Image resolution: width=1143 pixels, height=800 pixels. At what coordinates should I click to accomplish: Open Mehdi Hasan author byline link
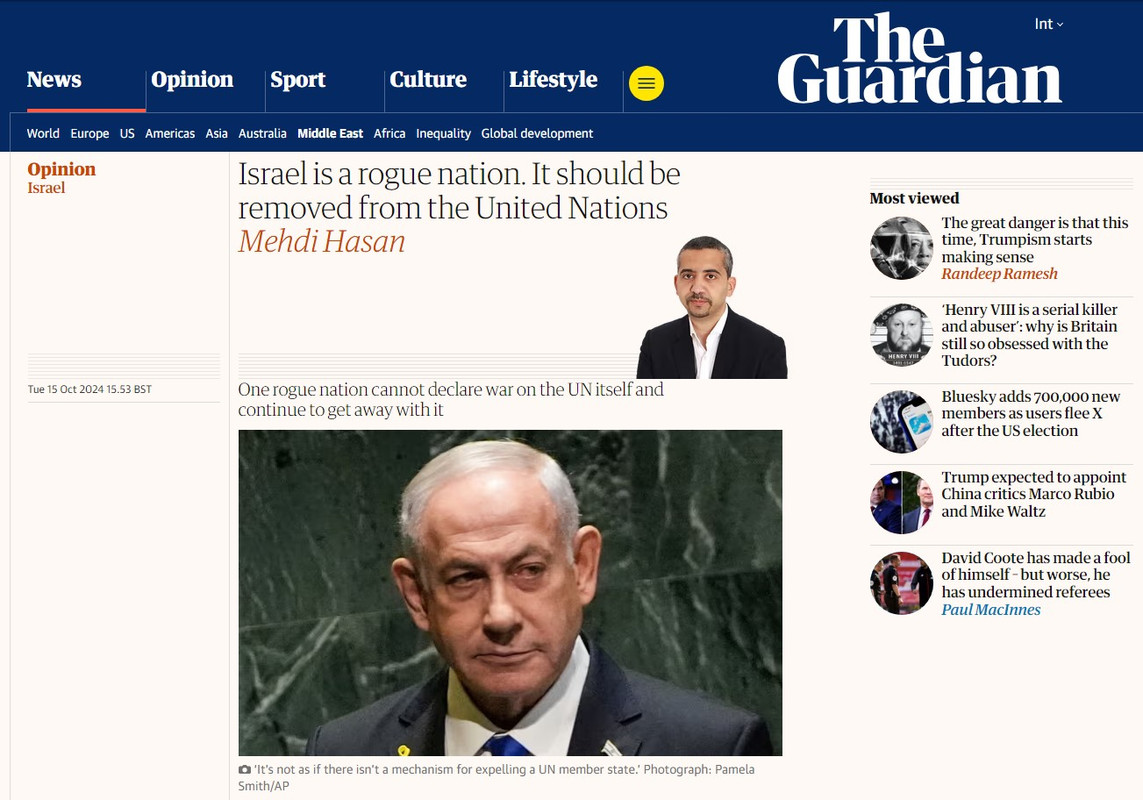point(321,241)
